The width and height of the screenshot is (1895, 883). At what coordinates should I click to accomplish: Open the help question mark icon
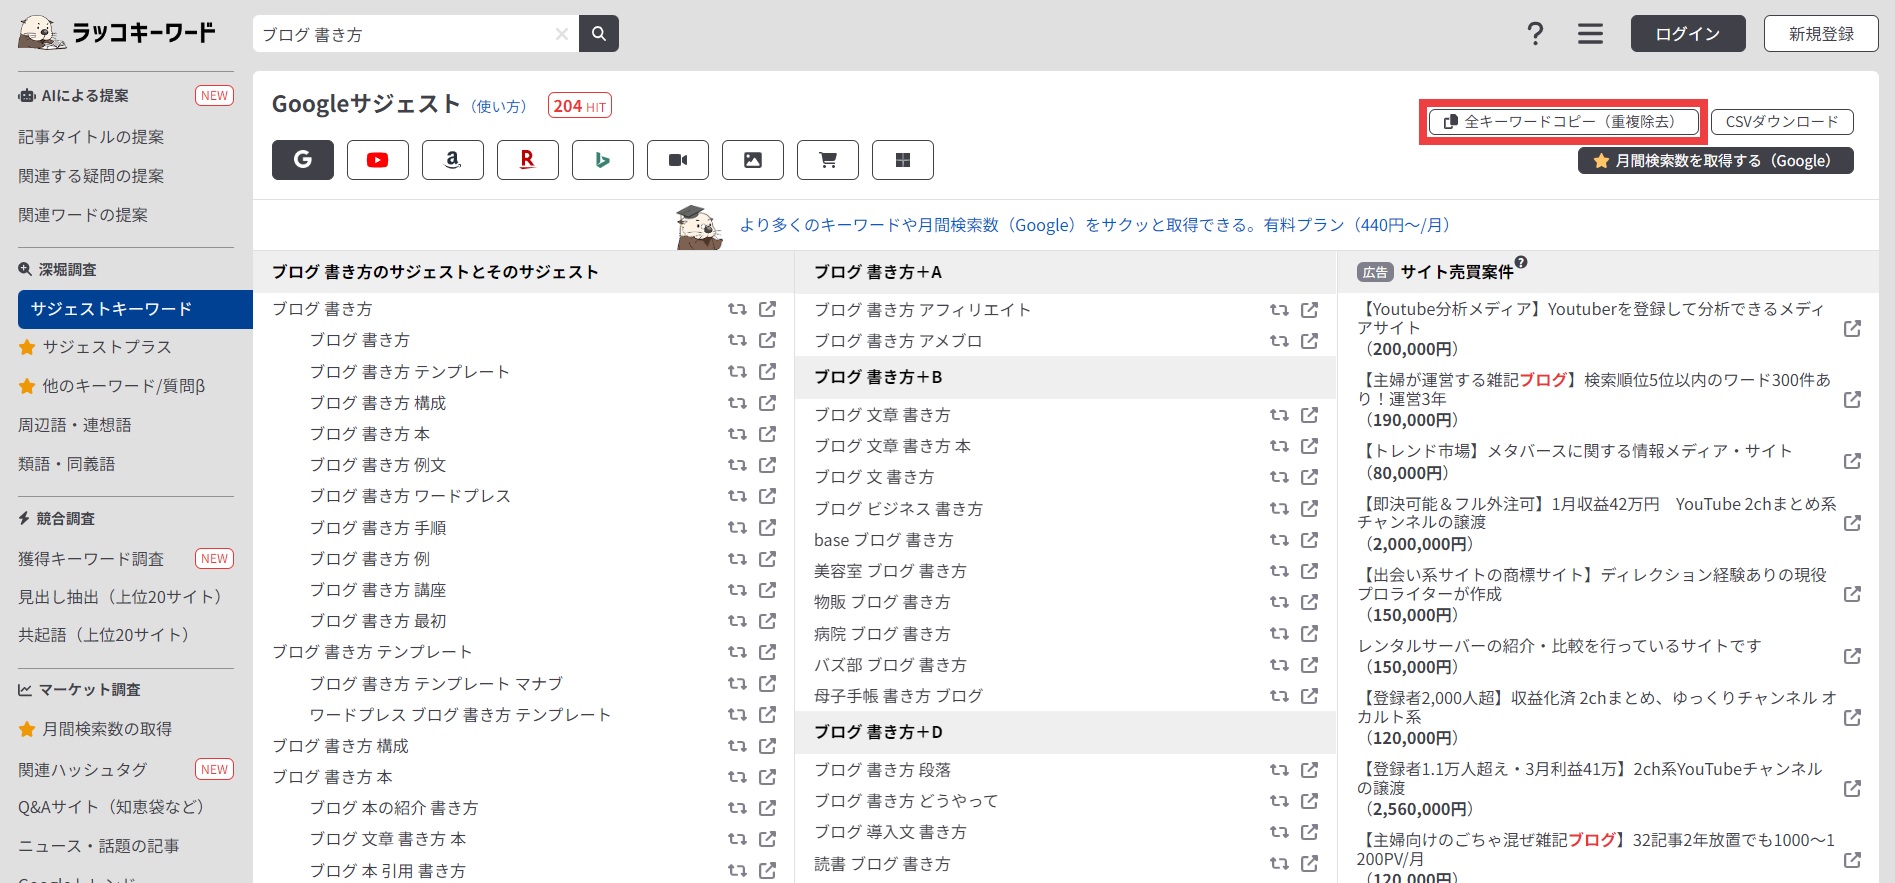tap(1535, 34)
